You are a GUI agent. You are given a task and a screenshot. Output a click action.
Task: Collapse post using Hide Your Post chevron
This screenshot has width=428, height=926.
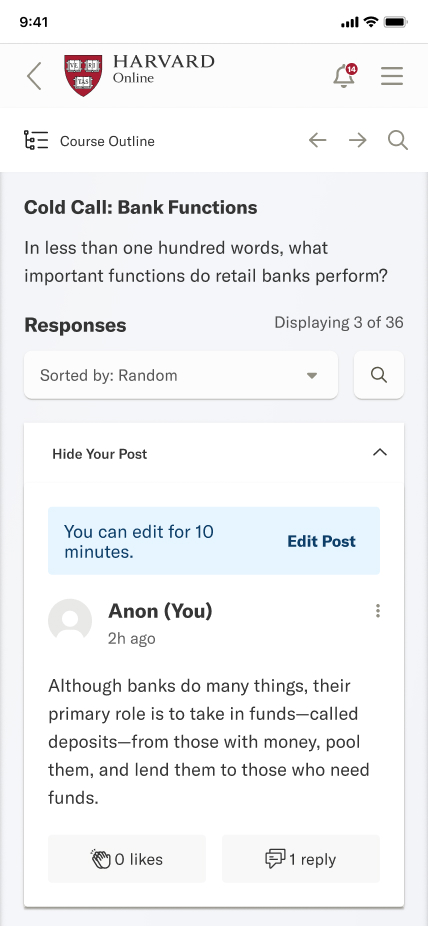pos(380,453)
